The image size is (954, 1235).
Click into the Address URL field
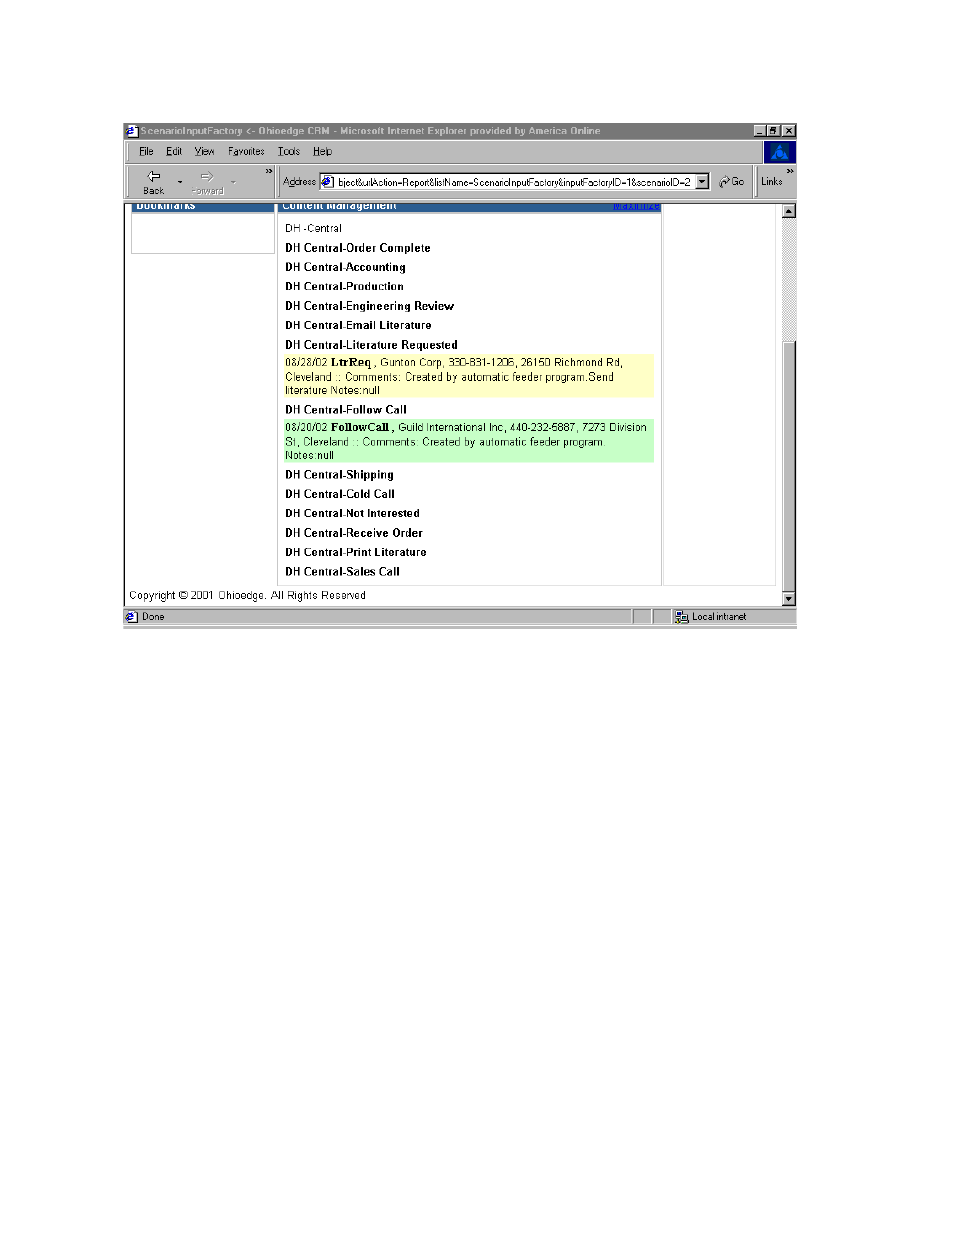pos(514,182)
